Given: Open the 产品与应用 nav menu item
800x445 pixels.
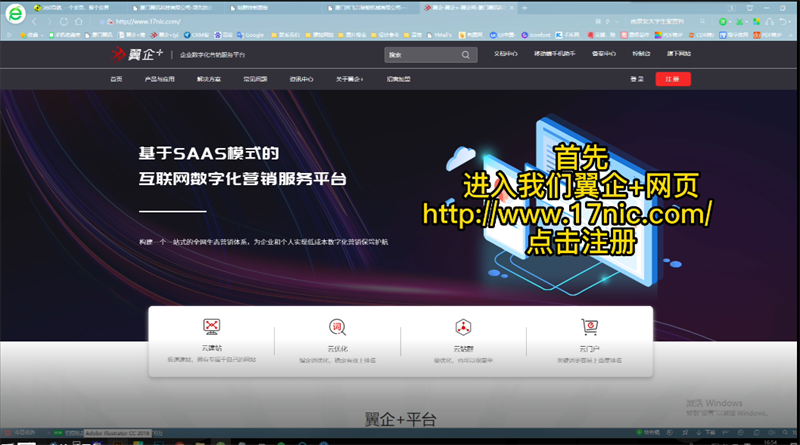Looking at the screenshot, I should tap(160, 79).
